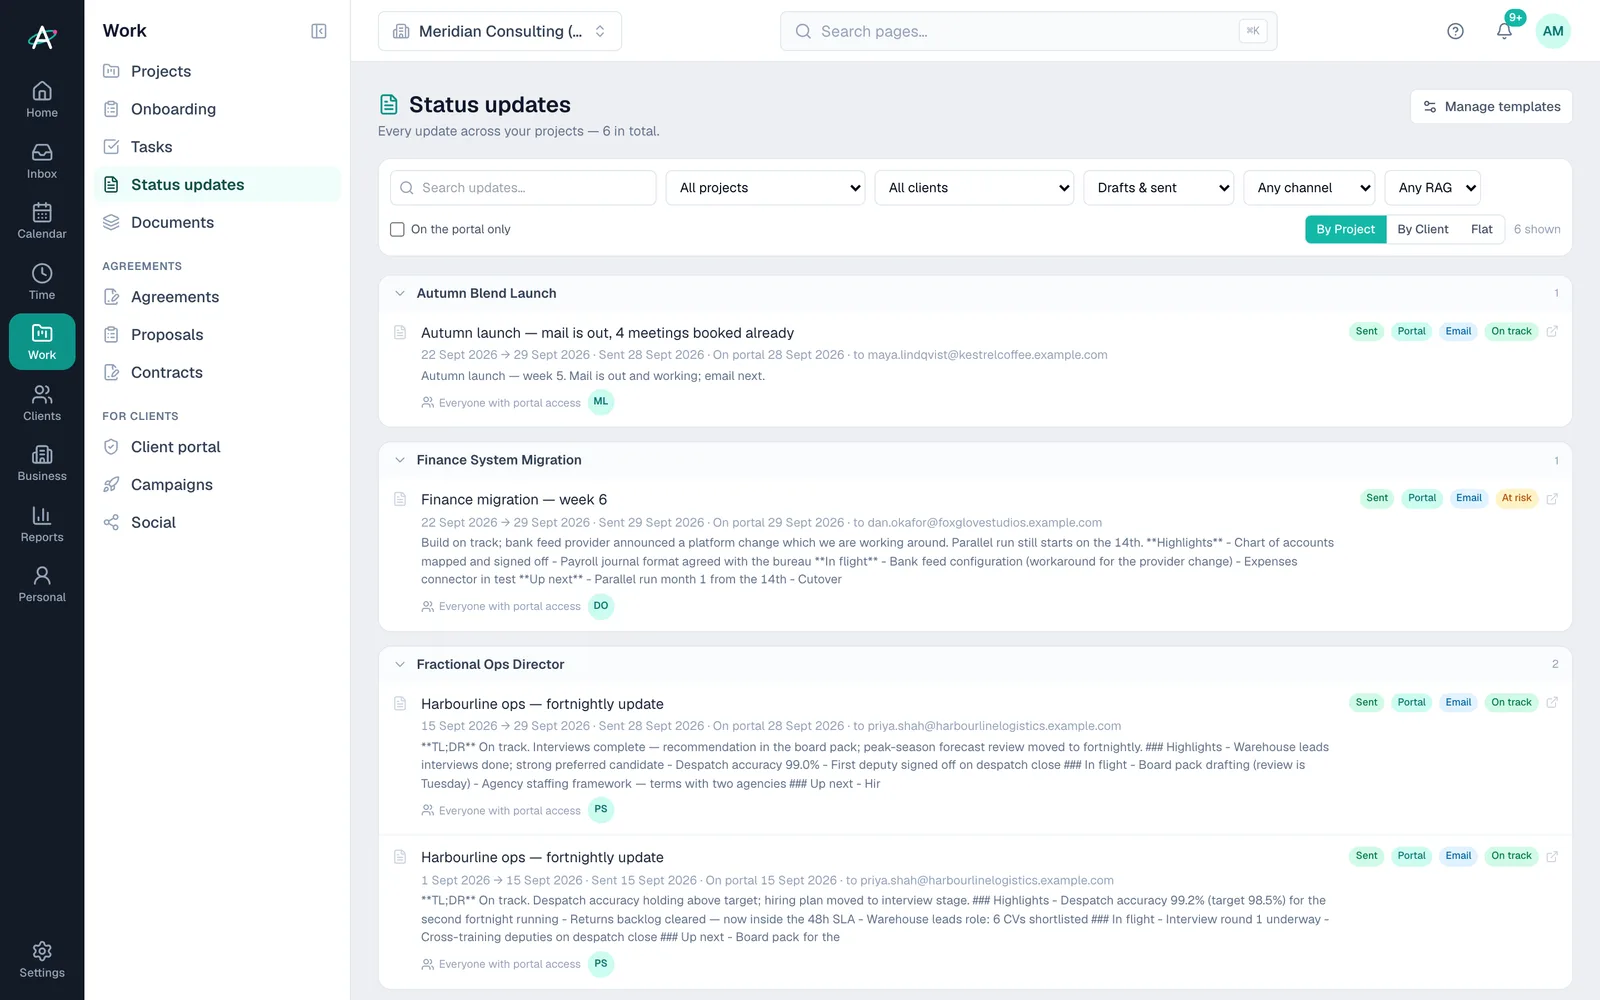Open Projects in the Work menu
Screen dimensions: 1600x1000
point(217,71)
